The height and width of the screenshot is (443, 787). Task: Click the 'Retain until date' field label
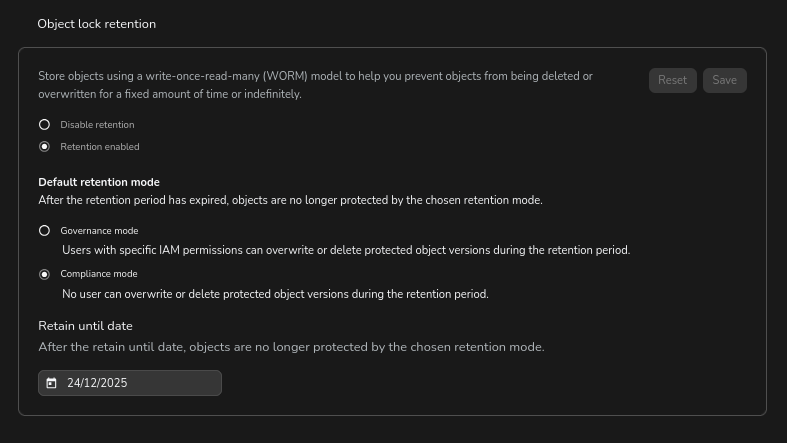(85, 326)
